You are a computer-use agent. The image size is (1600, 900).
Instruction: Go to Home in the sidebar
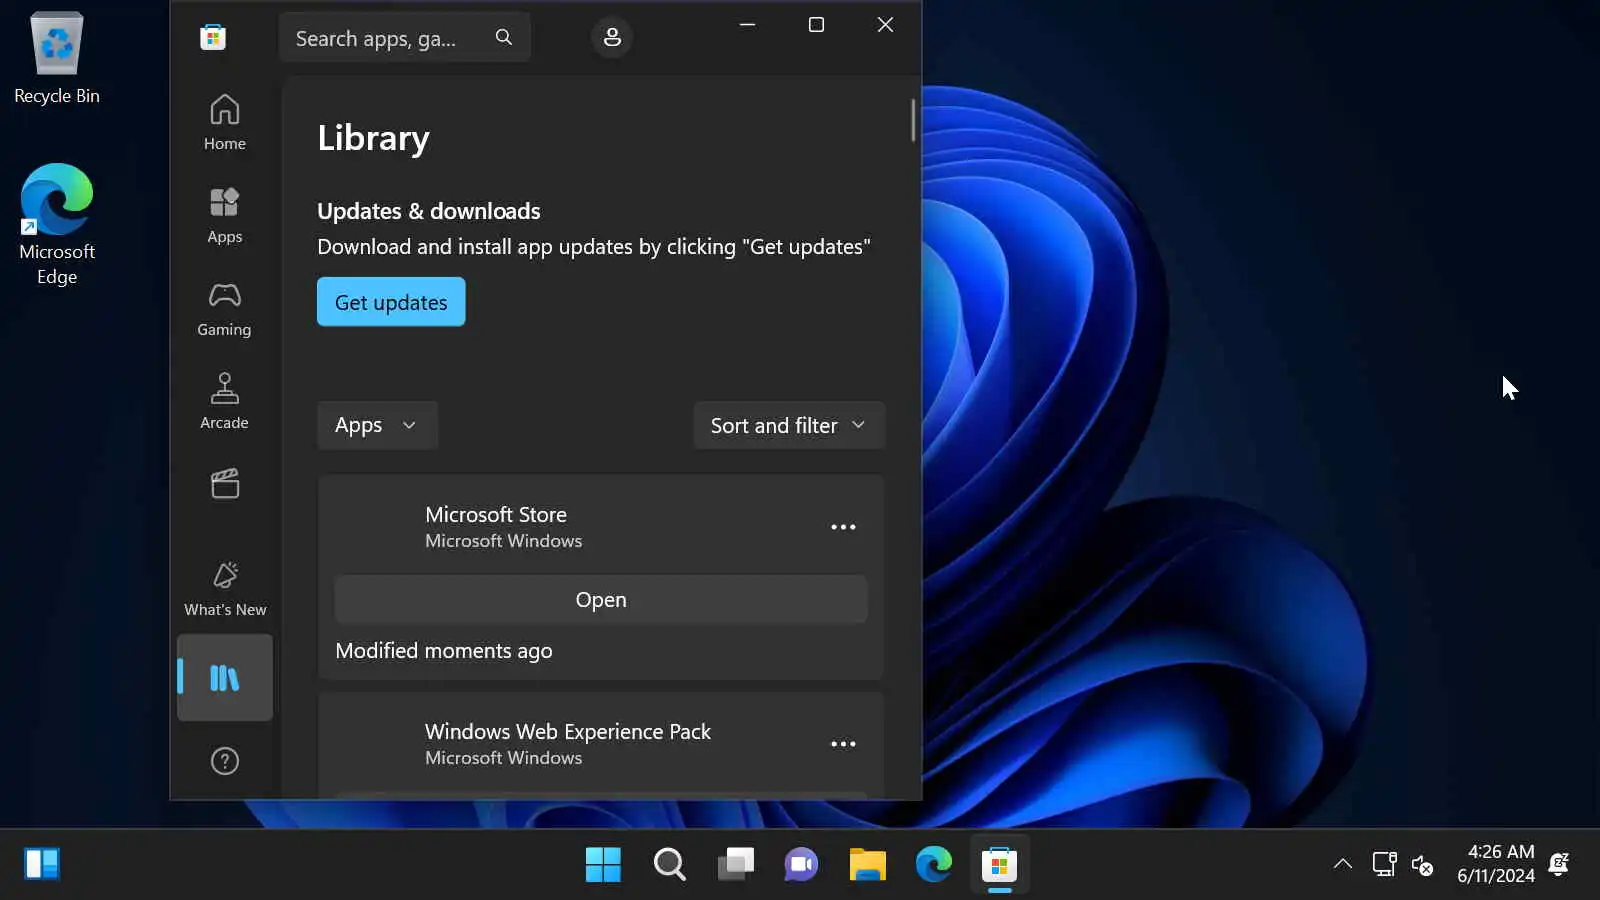pyautogui.click(x=225, y=122)
